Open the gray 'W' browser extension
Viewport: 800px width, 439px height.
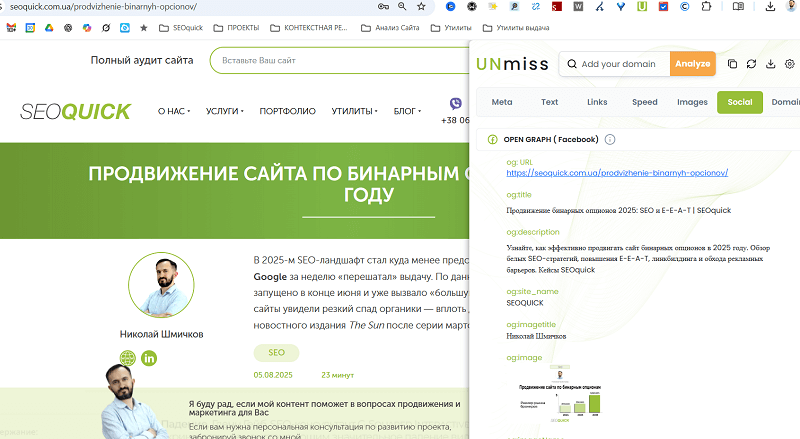coord(578,7)
